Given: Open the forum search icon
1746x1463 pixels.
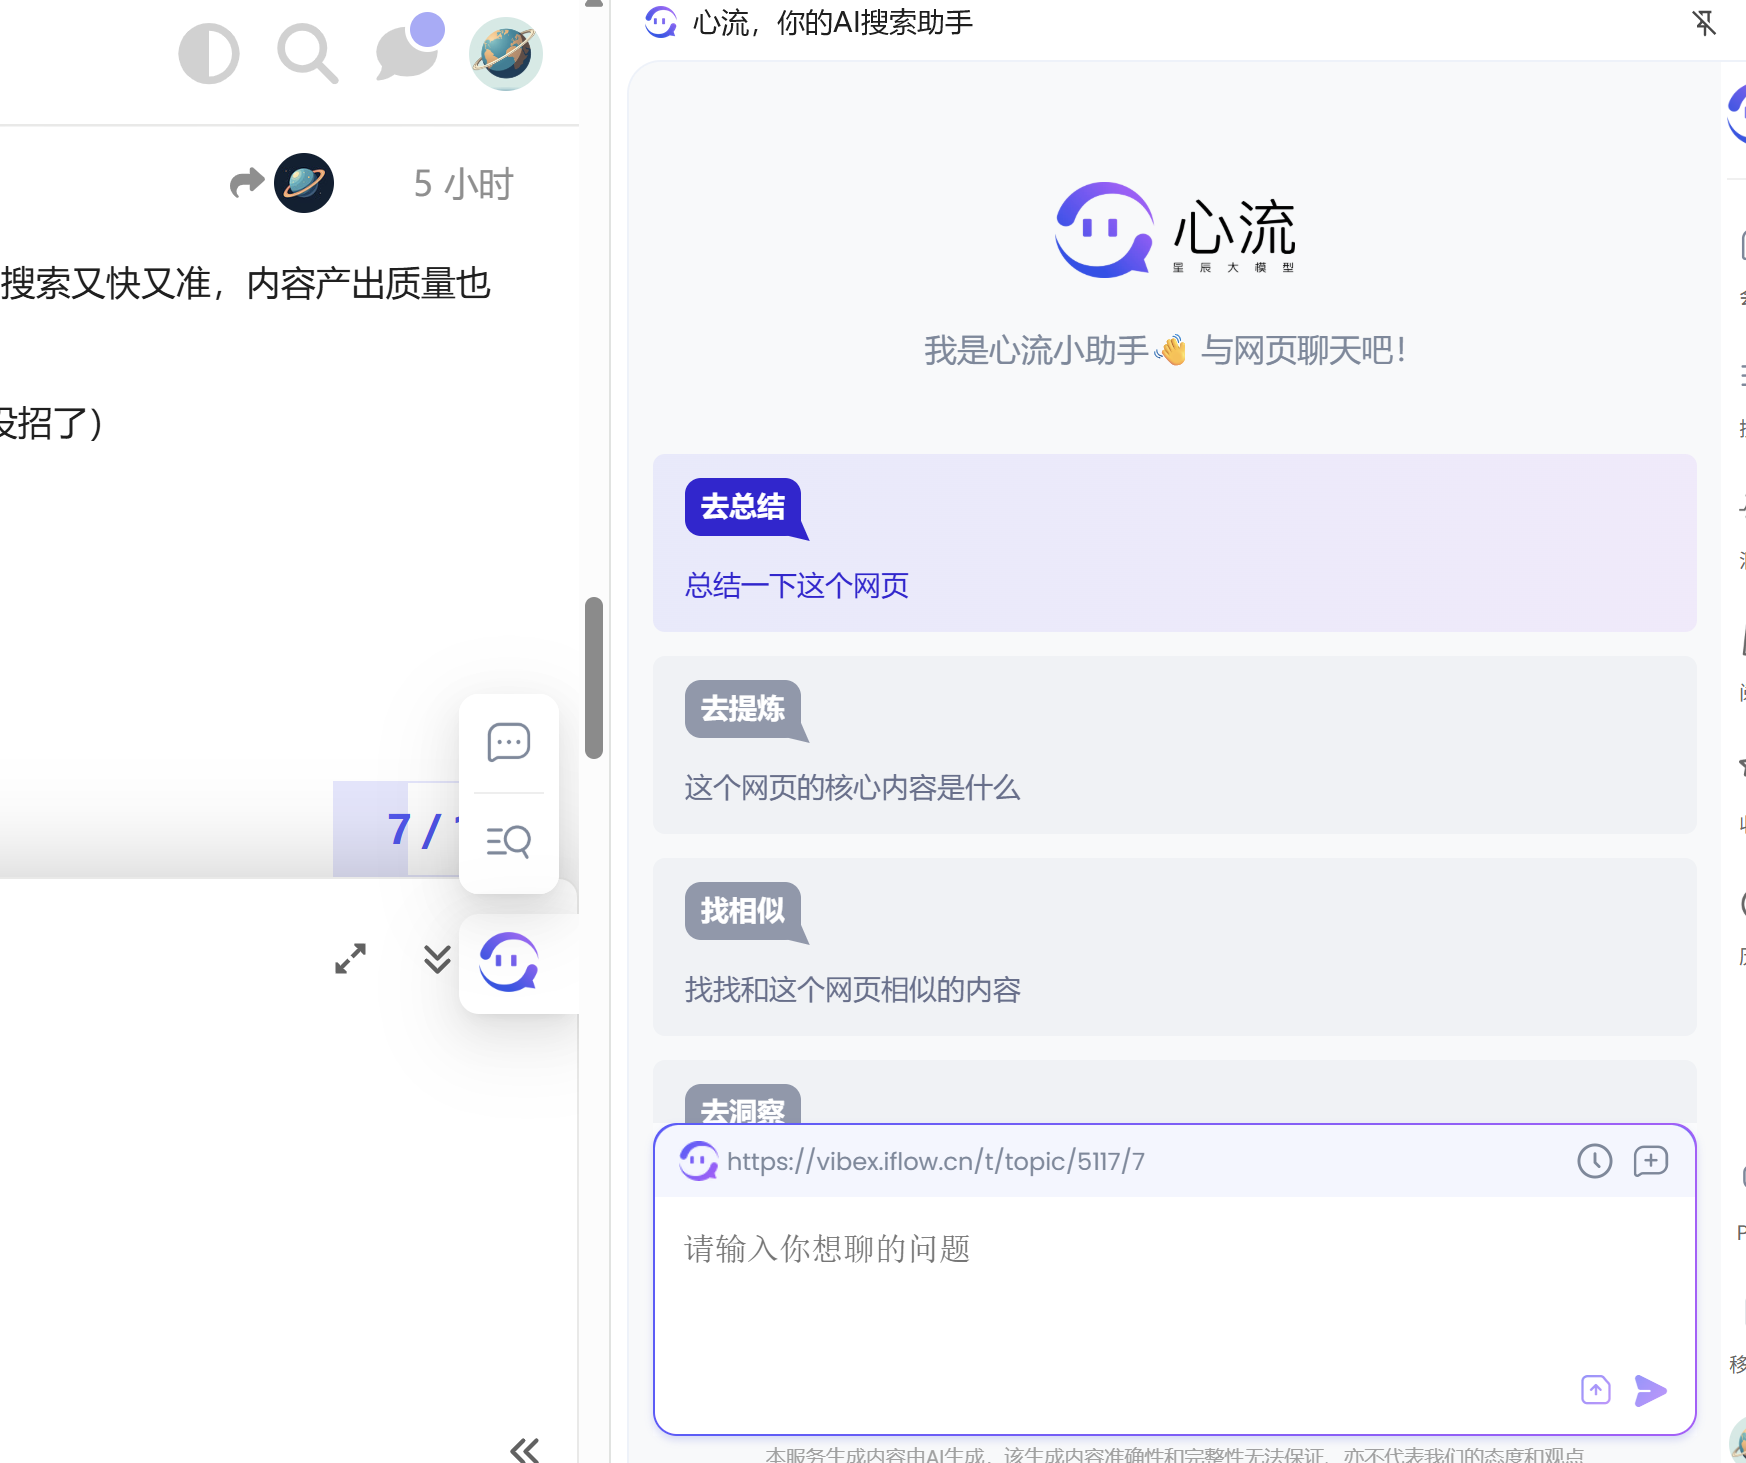Looking at the screenshot, I should click(x=307, y=54).
